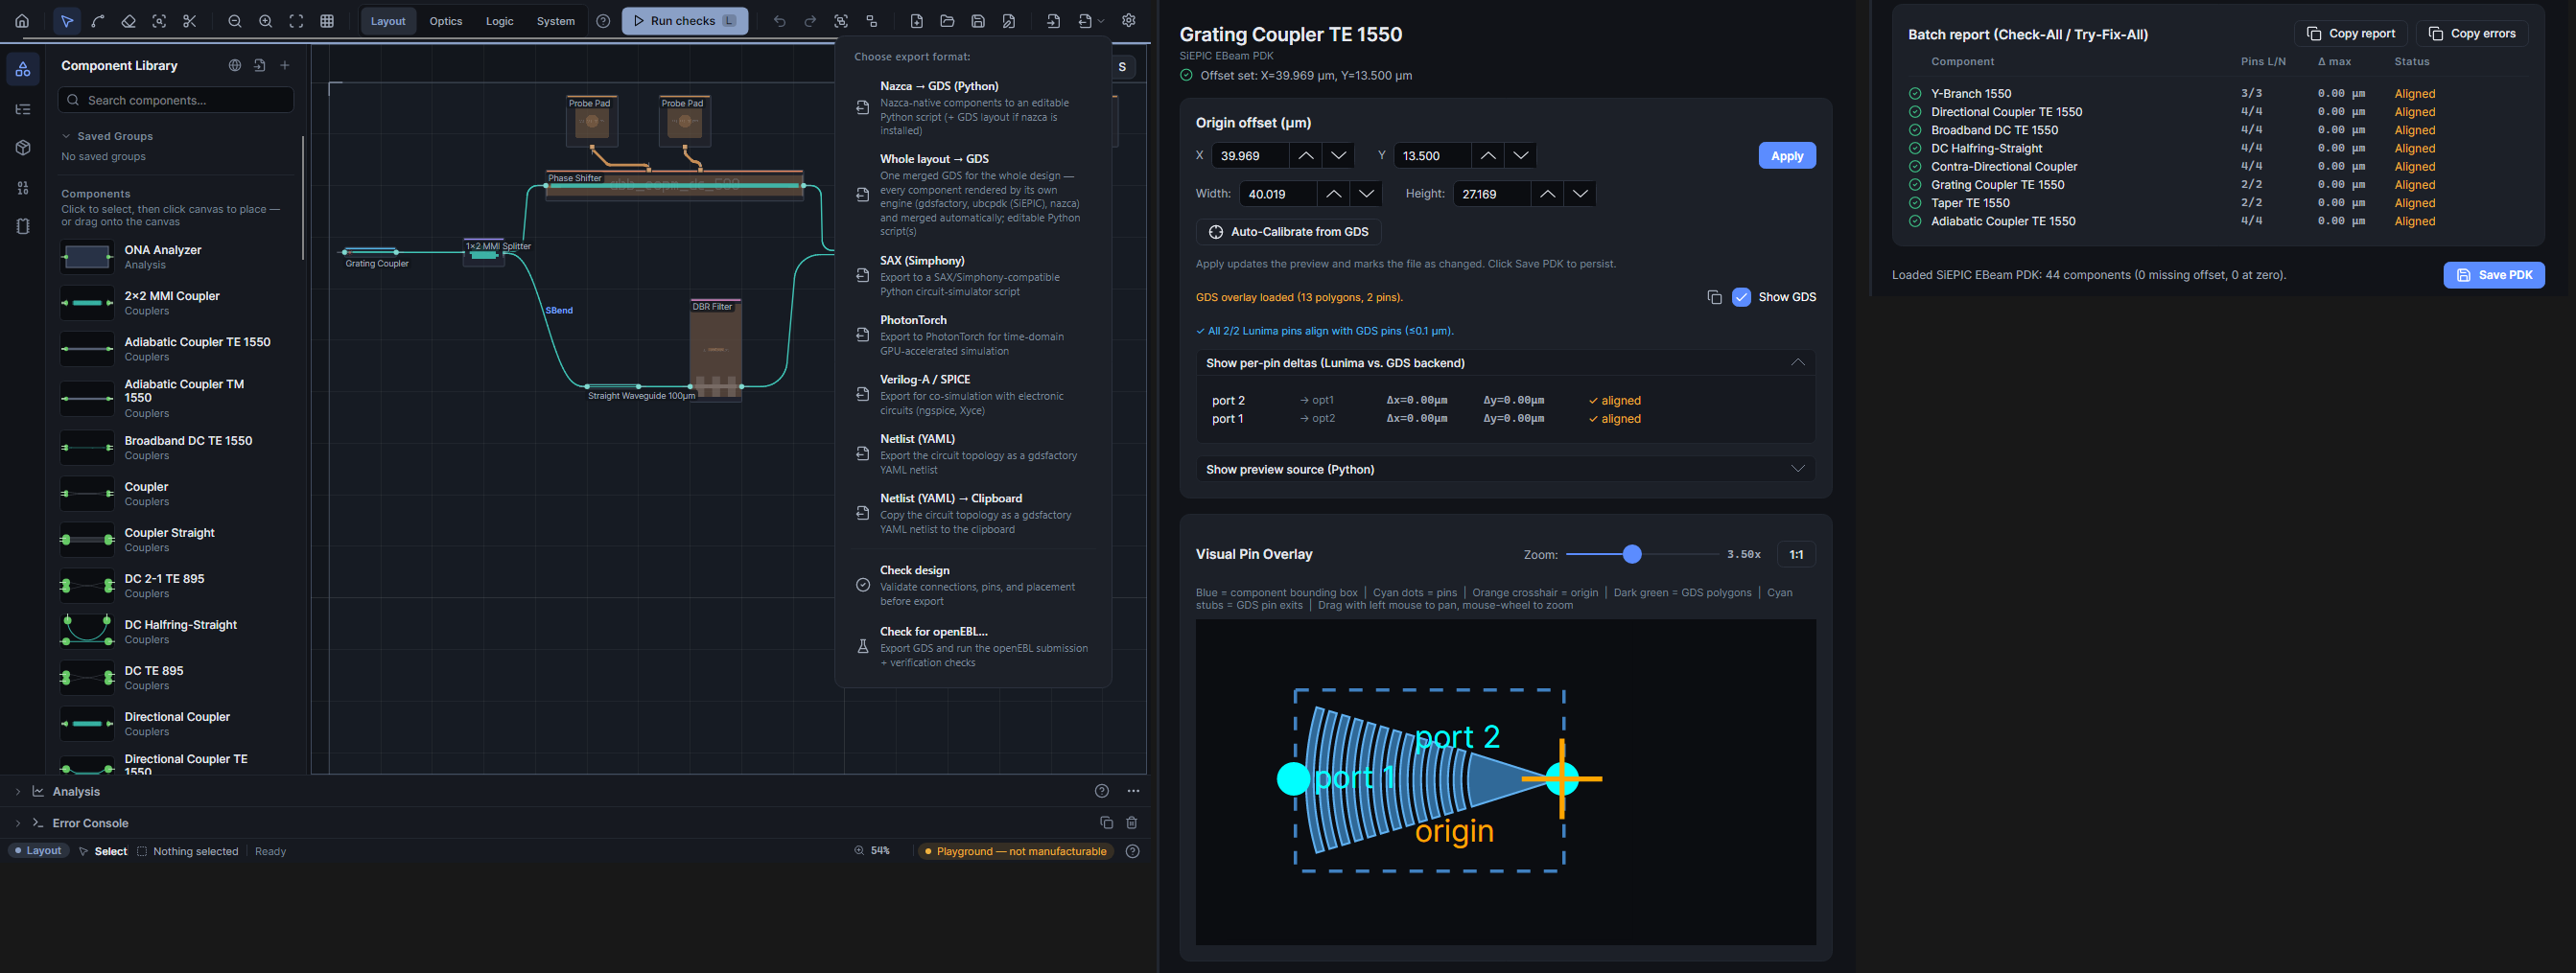Screen dimensions: 2576x973
Task: Choose SAX (Simphony) export format
Action: click(973, 275)
